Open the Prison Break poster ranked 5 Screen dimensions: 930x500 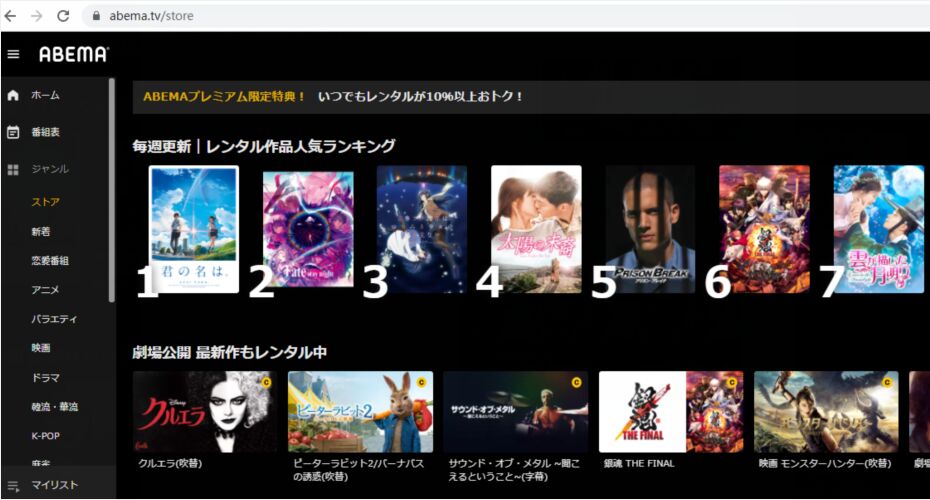(650, 230)
